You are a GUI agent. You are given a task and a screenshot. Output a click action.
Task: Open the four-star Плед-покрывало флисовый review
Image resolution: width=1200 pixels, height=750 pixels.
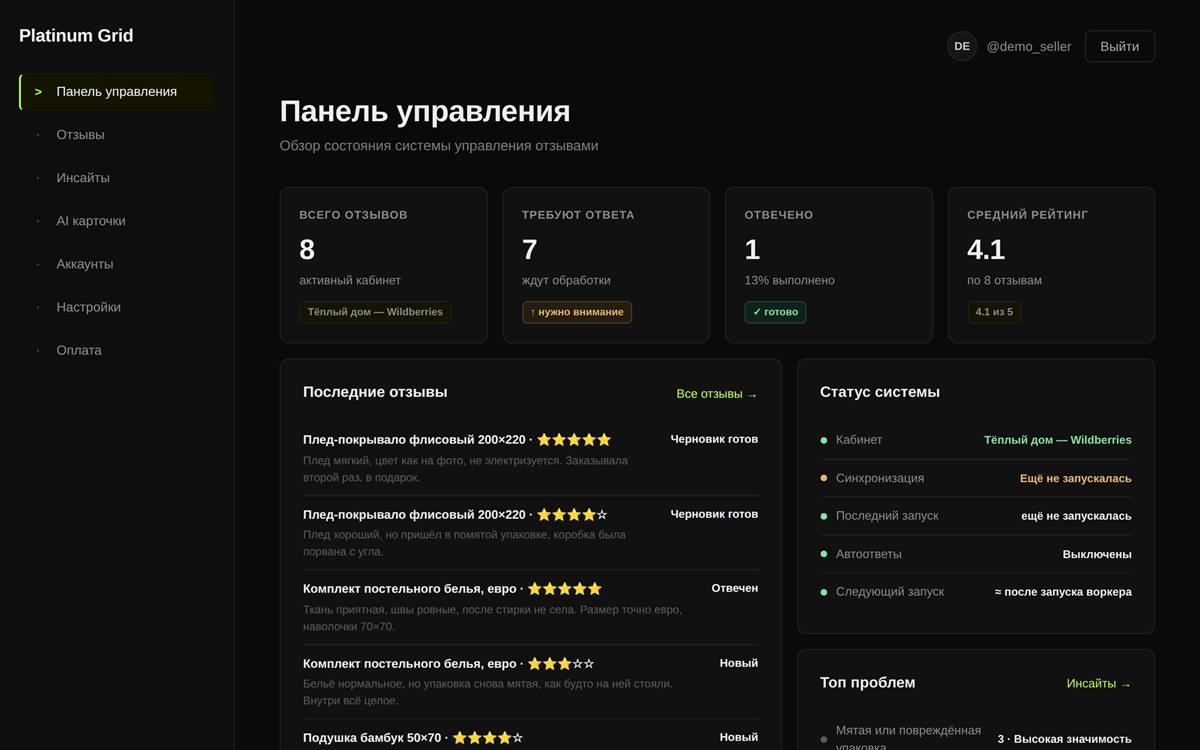click(531, 533)
